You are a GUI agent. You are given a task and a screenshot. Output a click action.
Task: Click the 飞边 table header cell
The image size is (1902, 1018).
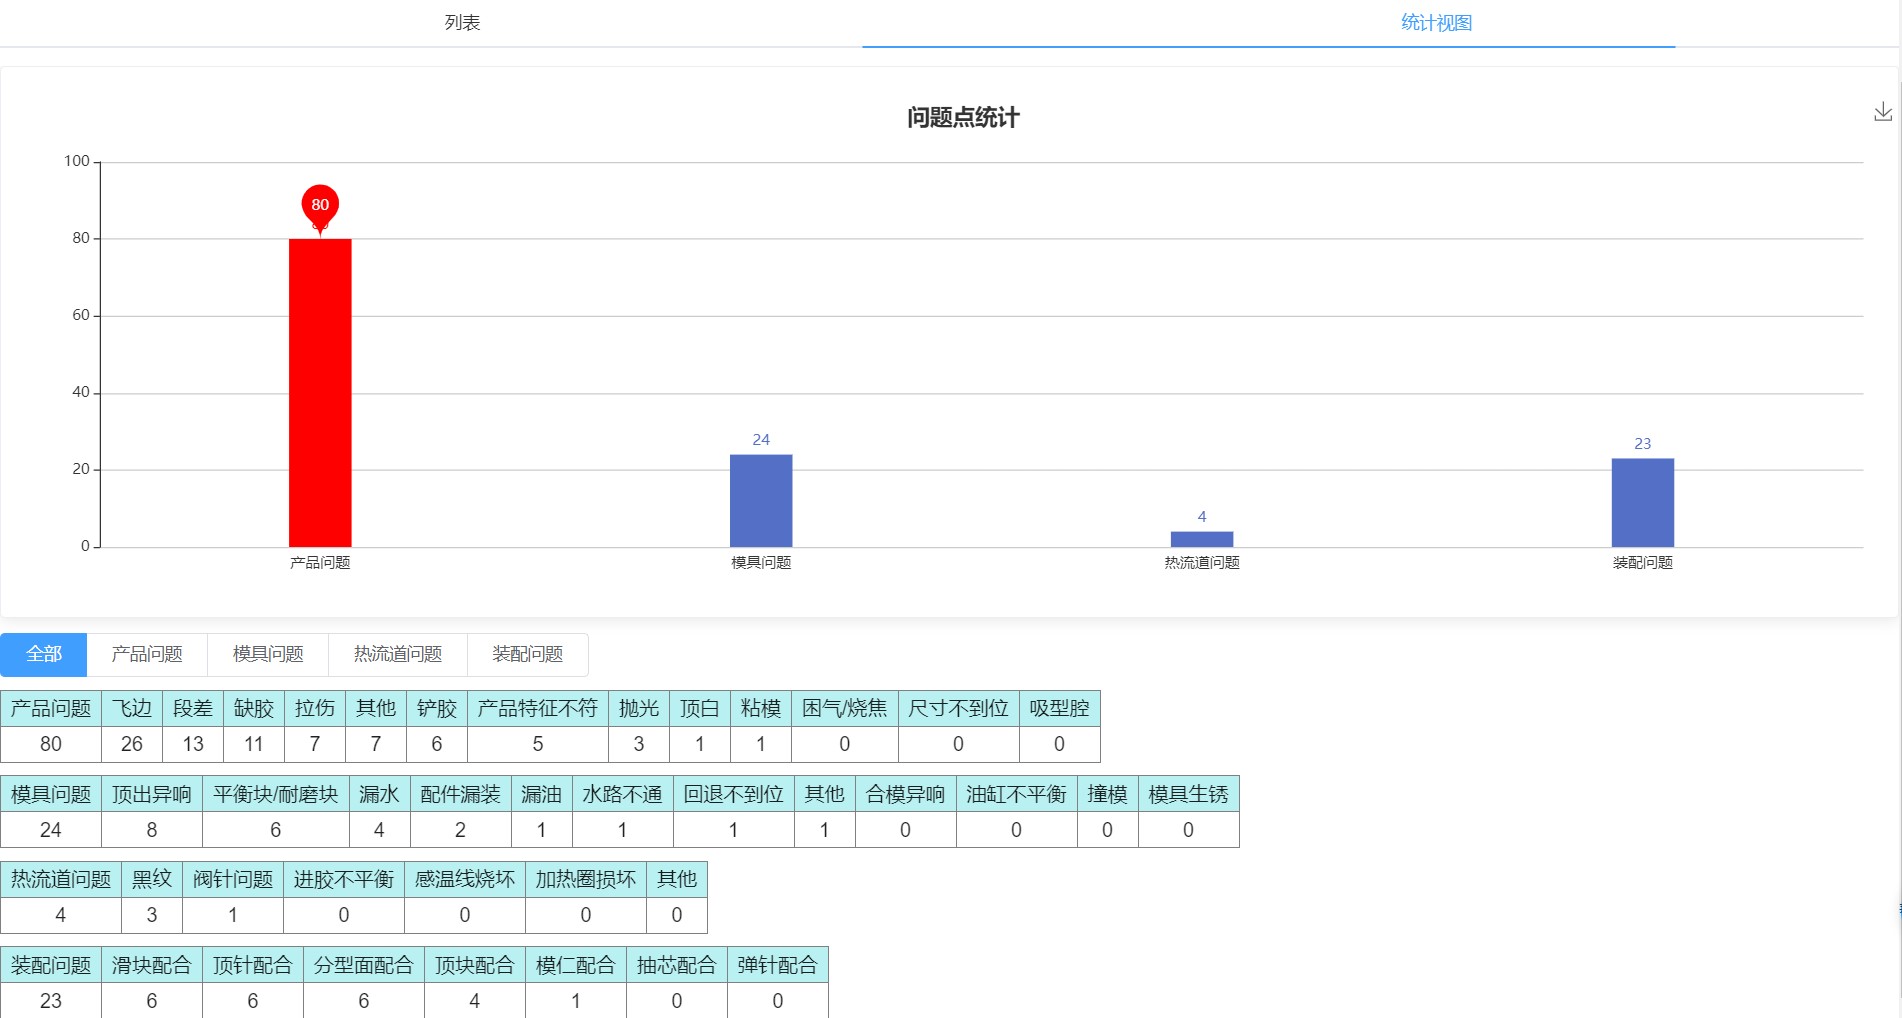coord(132,708)
